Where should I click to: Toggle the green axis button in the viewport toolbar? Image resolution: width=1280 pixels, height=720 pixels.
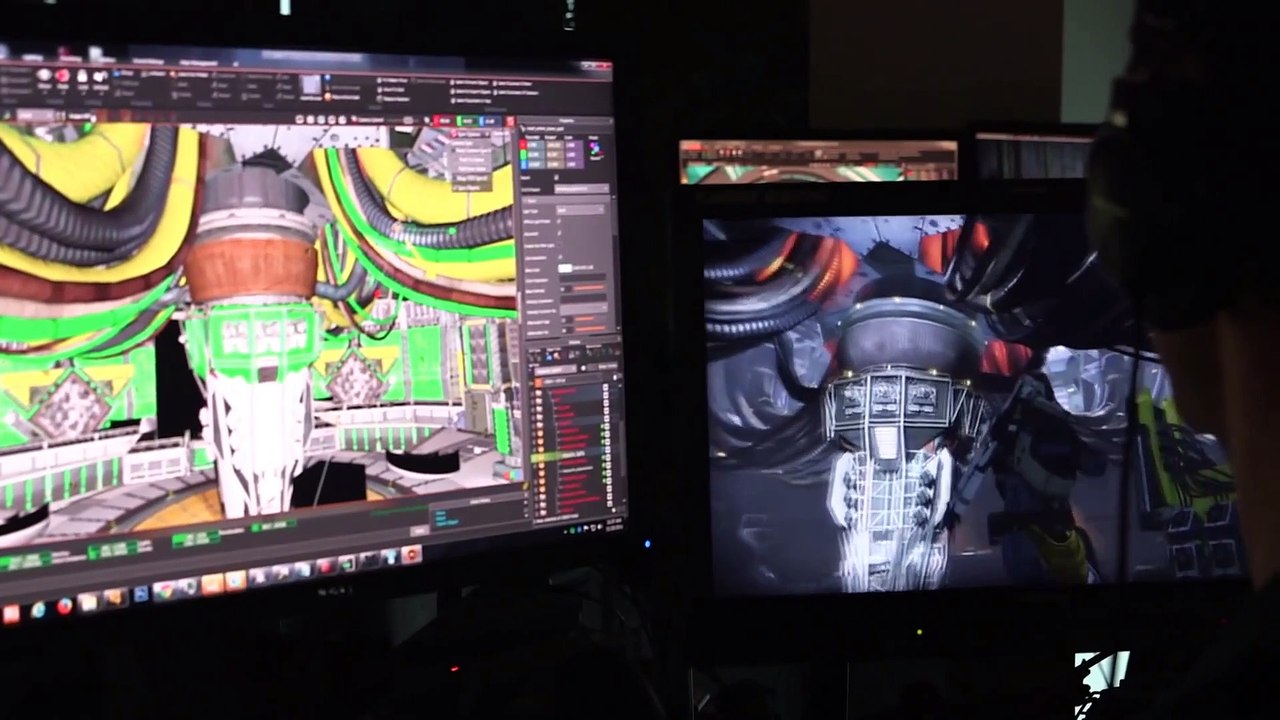coord(466,120)
